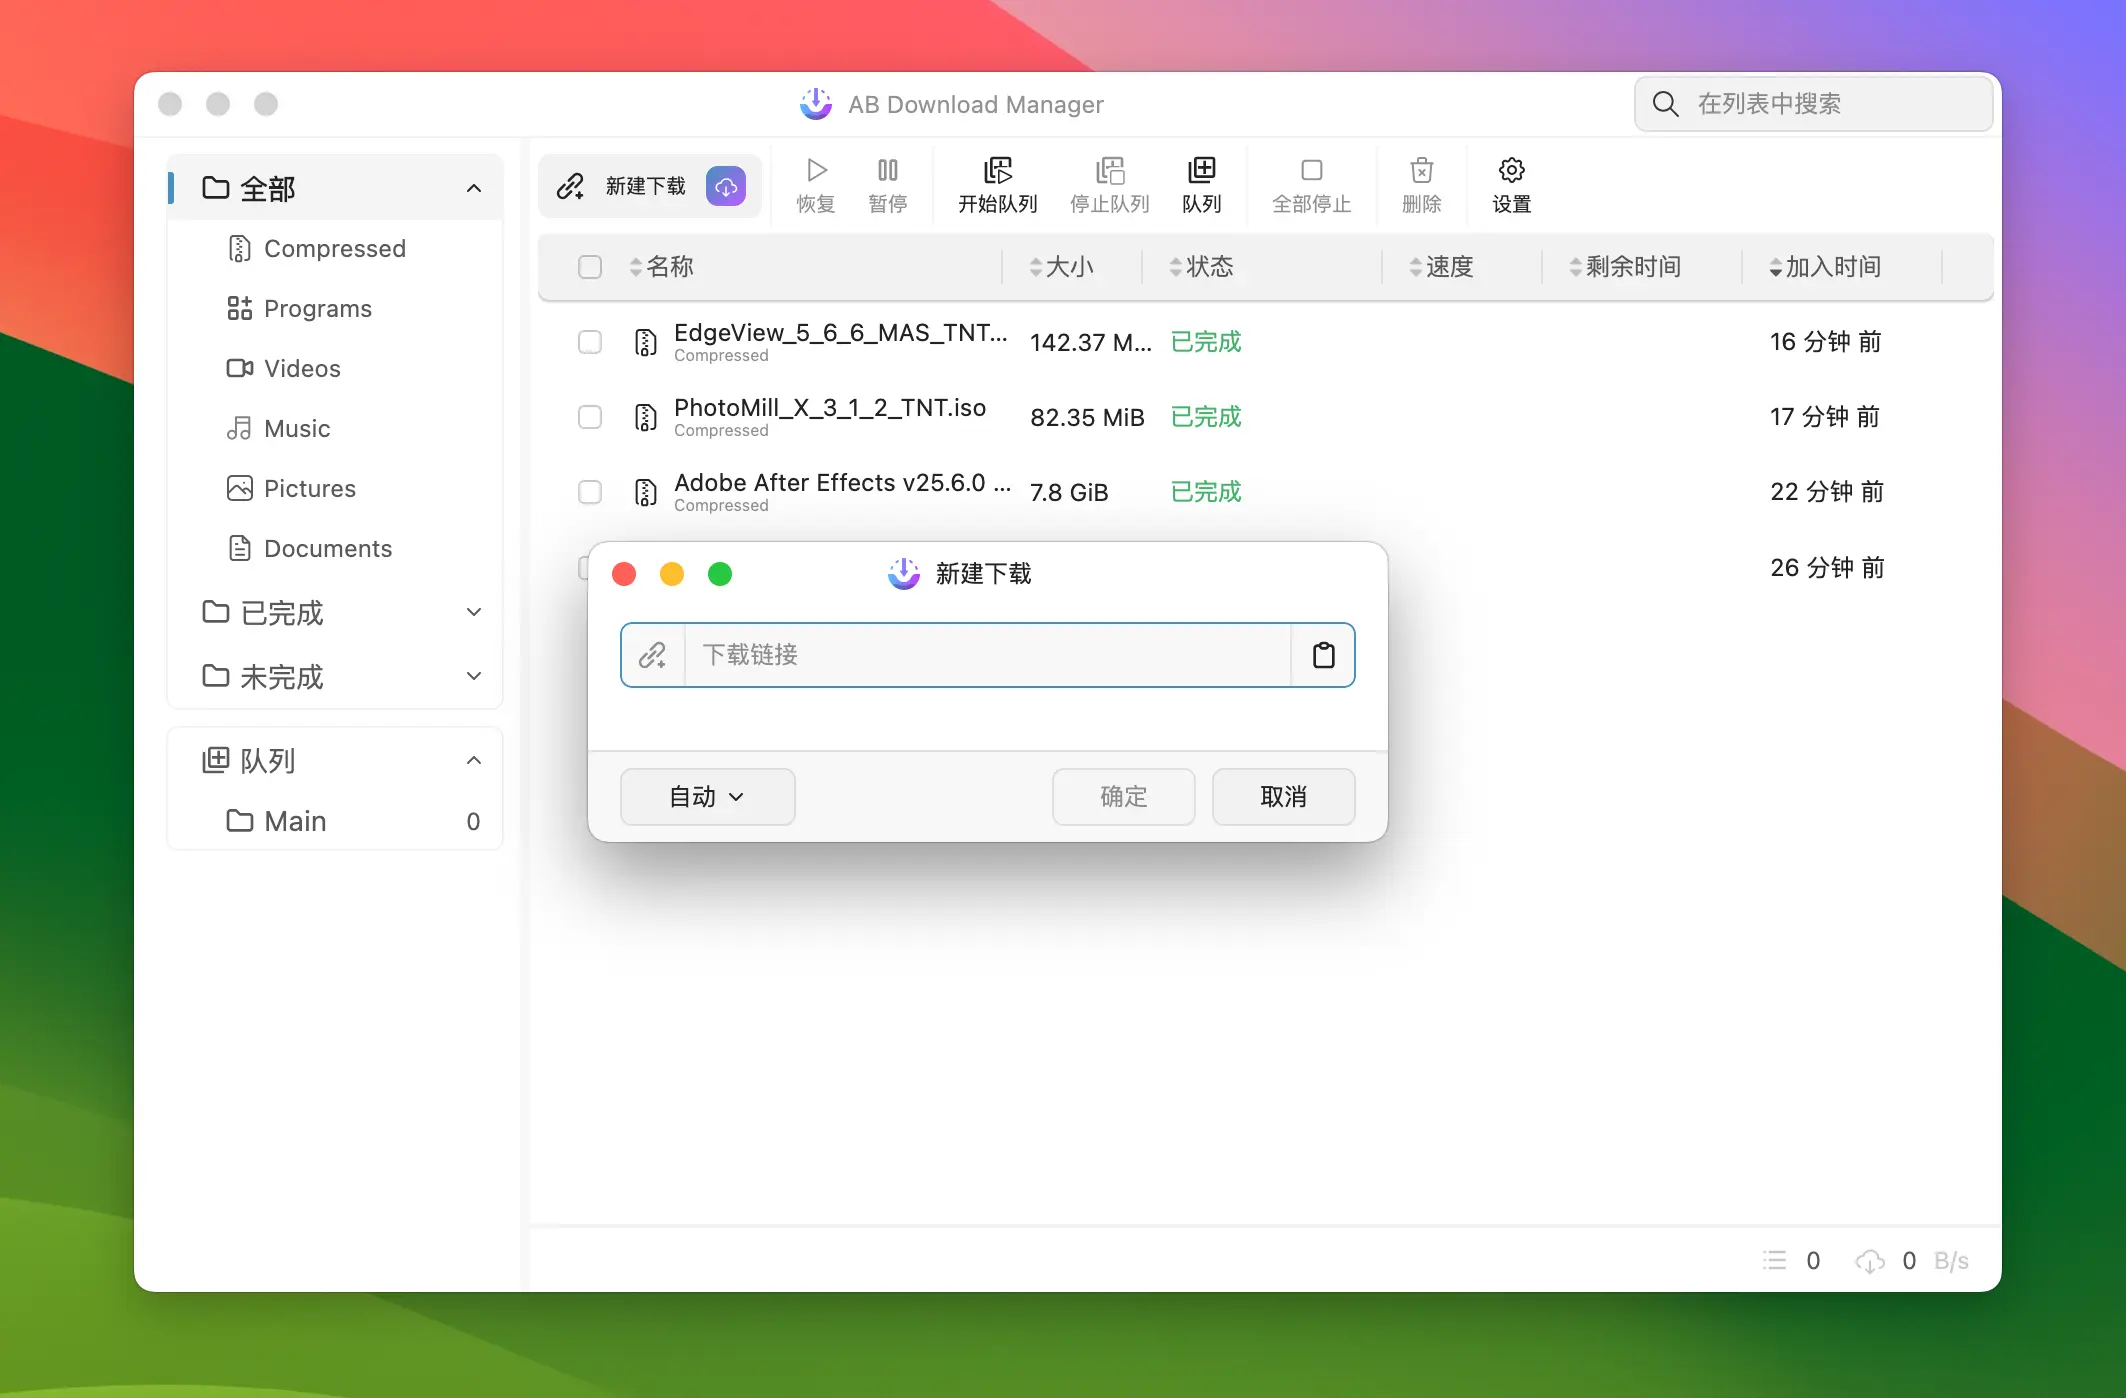
Task: Open the 自动 dropdown in dialog
Action: [707, 797]
